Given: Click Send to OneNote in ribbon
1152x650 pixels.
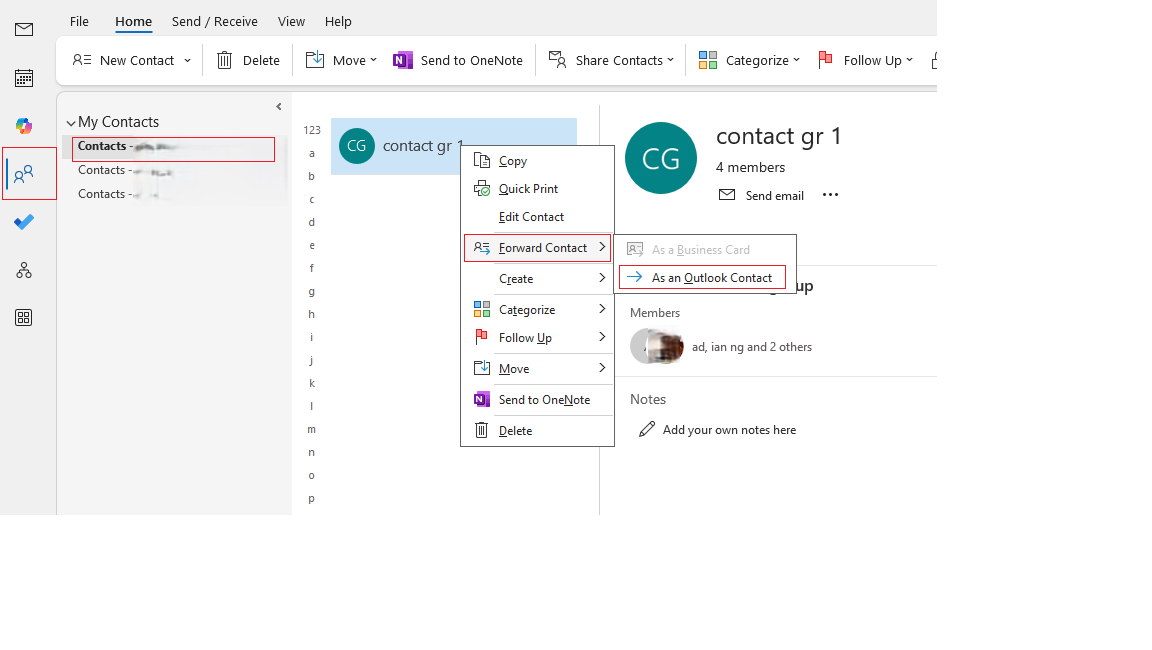Looking at the screenshot, I should tap(458, 60).
